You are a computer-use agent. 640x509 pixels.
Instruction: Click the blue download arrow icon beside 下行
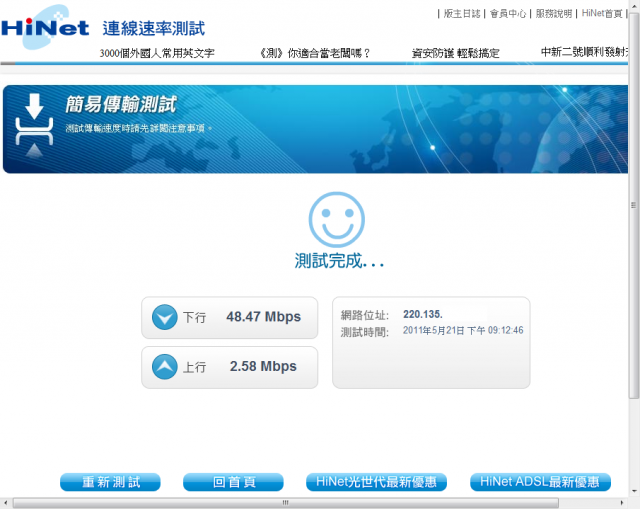click(x=164, y=317)
